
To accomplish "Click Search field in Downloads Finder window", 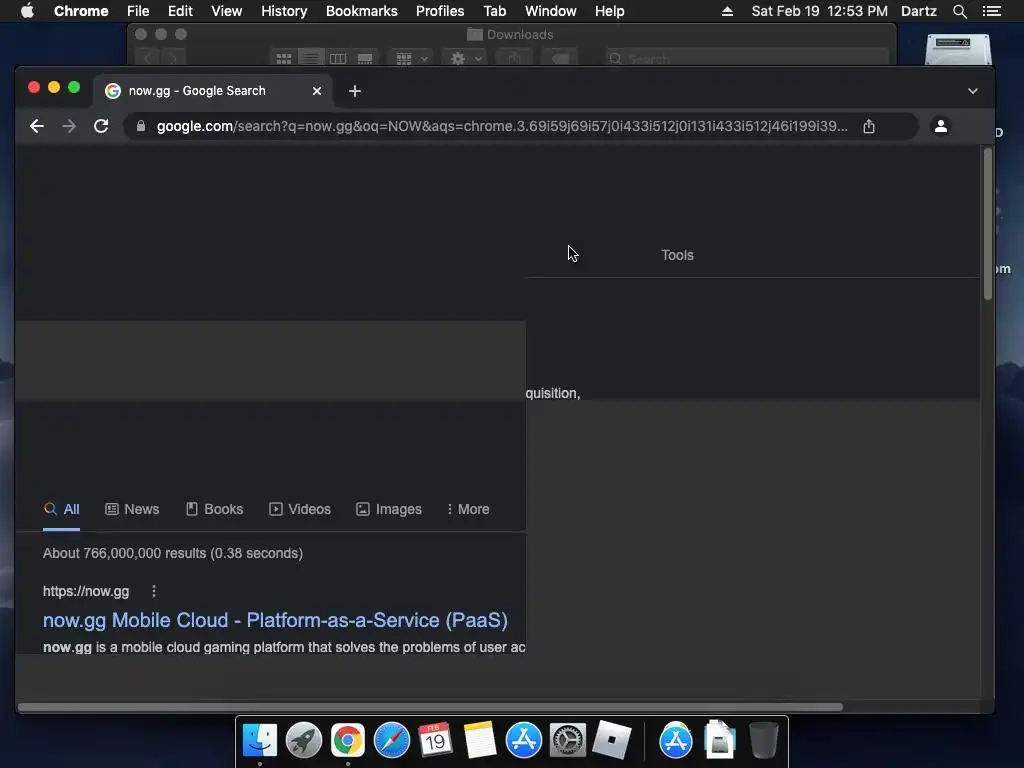I will point(746,59).
